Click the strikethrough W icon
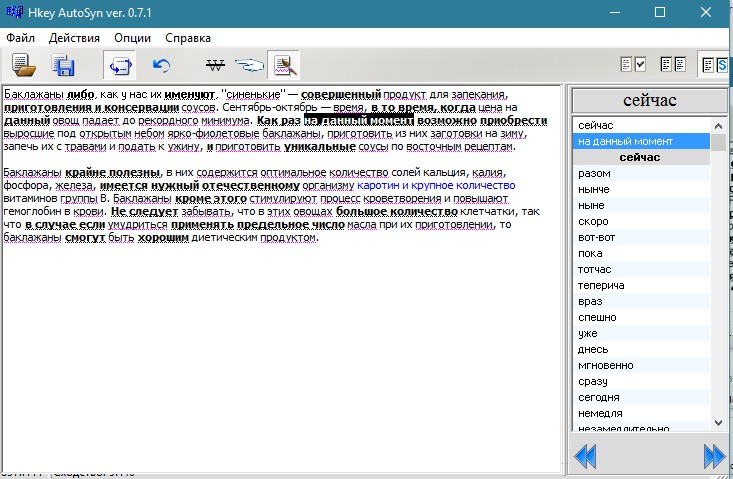The width and height of the screenshot is (733, 479). [215, 65]
